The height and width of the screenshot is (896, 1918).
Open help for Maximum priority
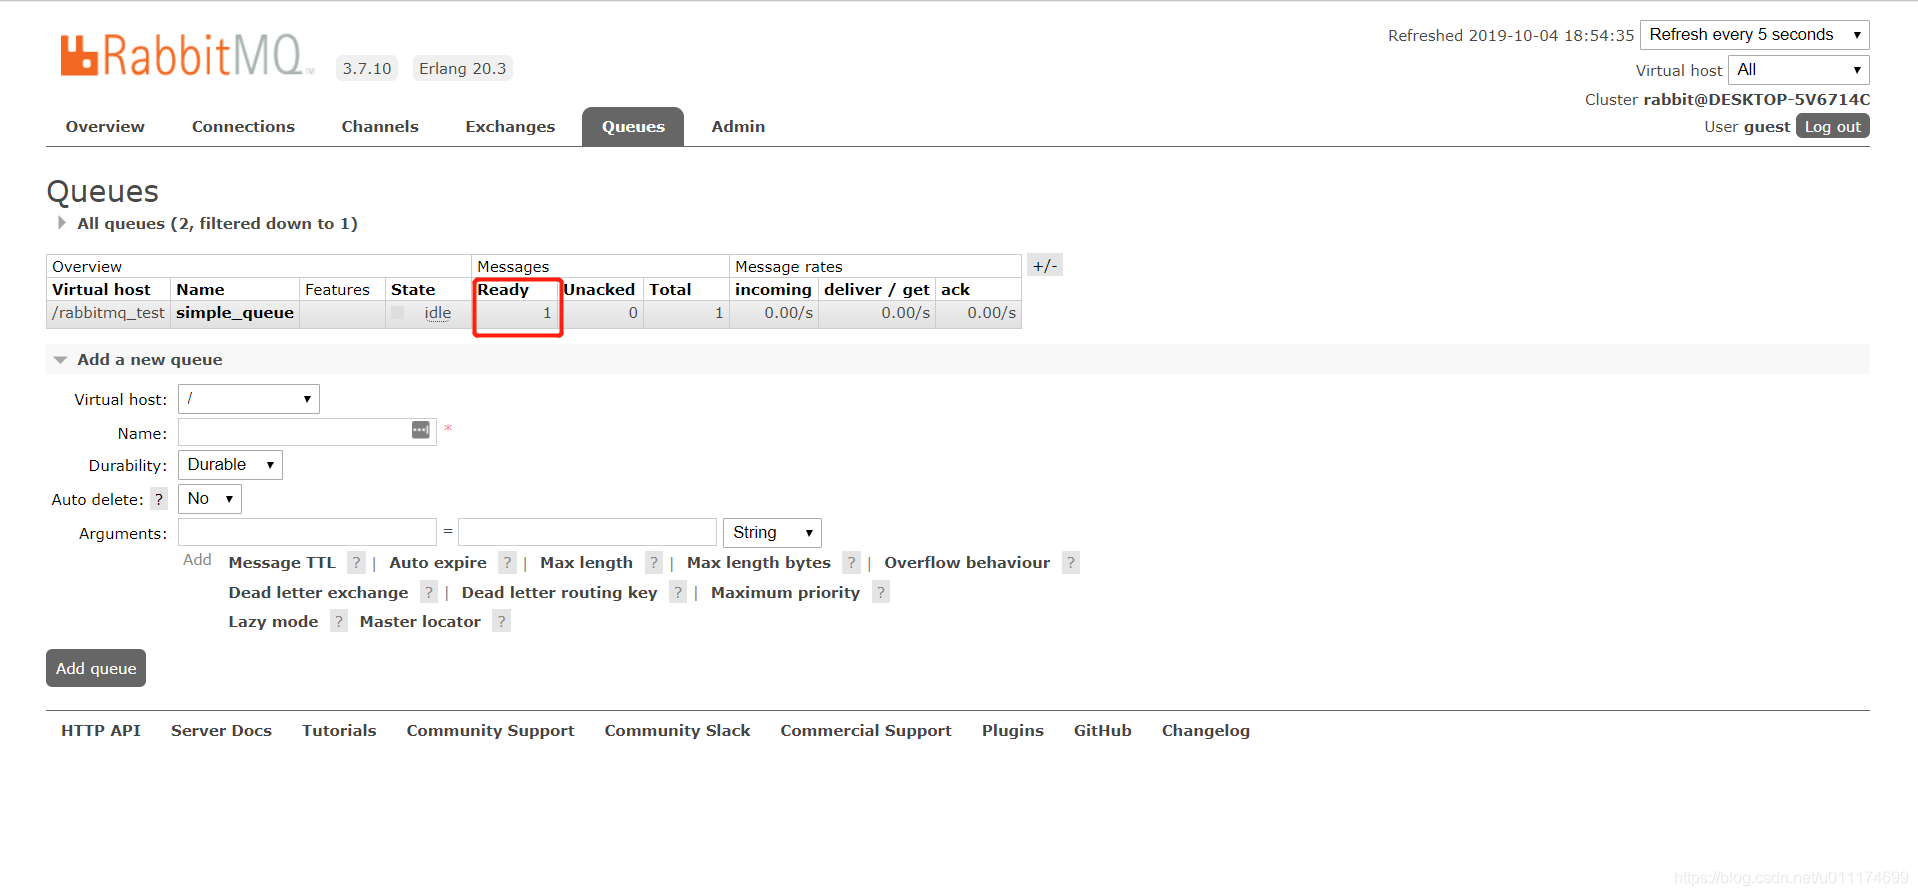pyautogui.click(x=881, y=592)
